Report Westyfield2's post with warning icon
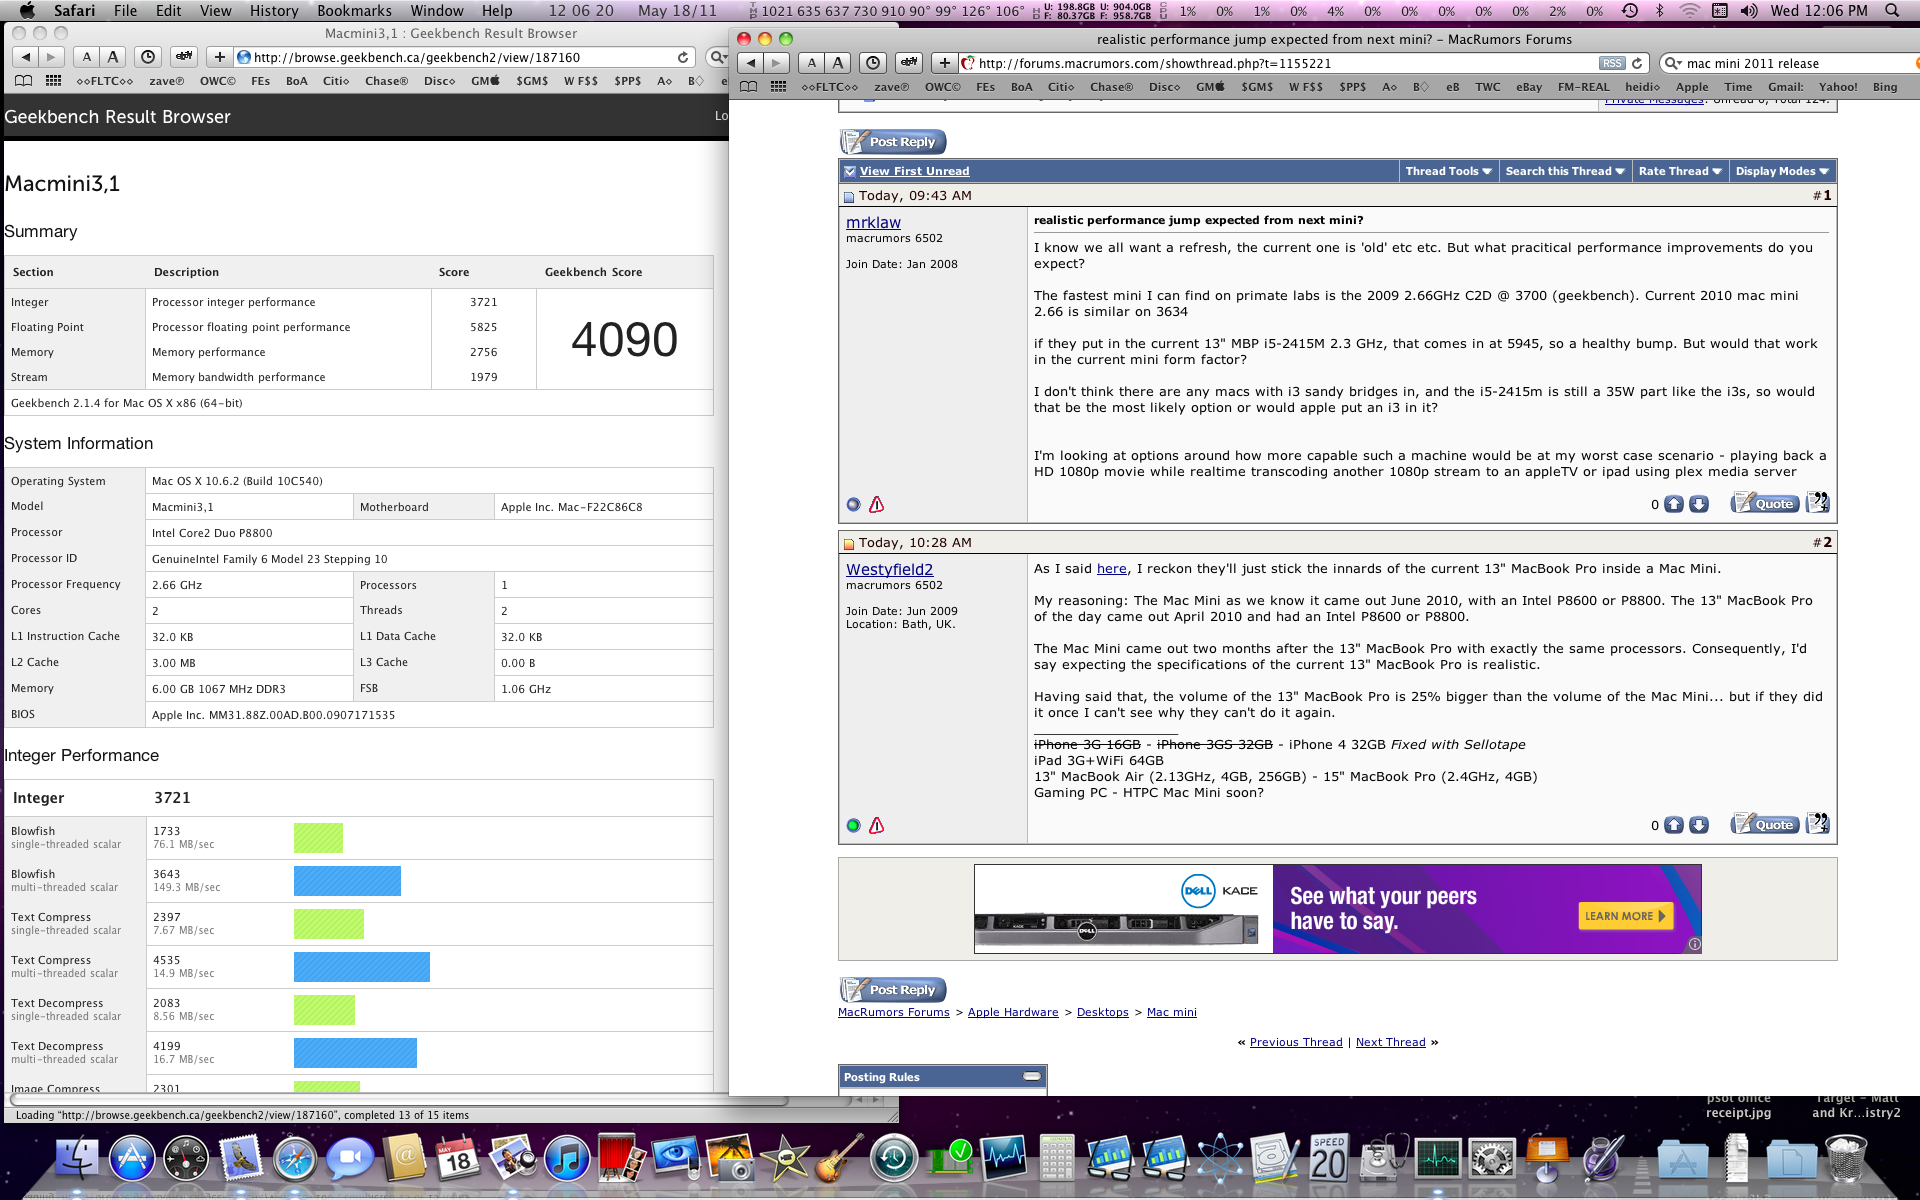Image resolution: width=1920 pixels, height=1200 pixels. (x=876, y=826)
